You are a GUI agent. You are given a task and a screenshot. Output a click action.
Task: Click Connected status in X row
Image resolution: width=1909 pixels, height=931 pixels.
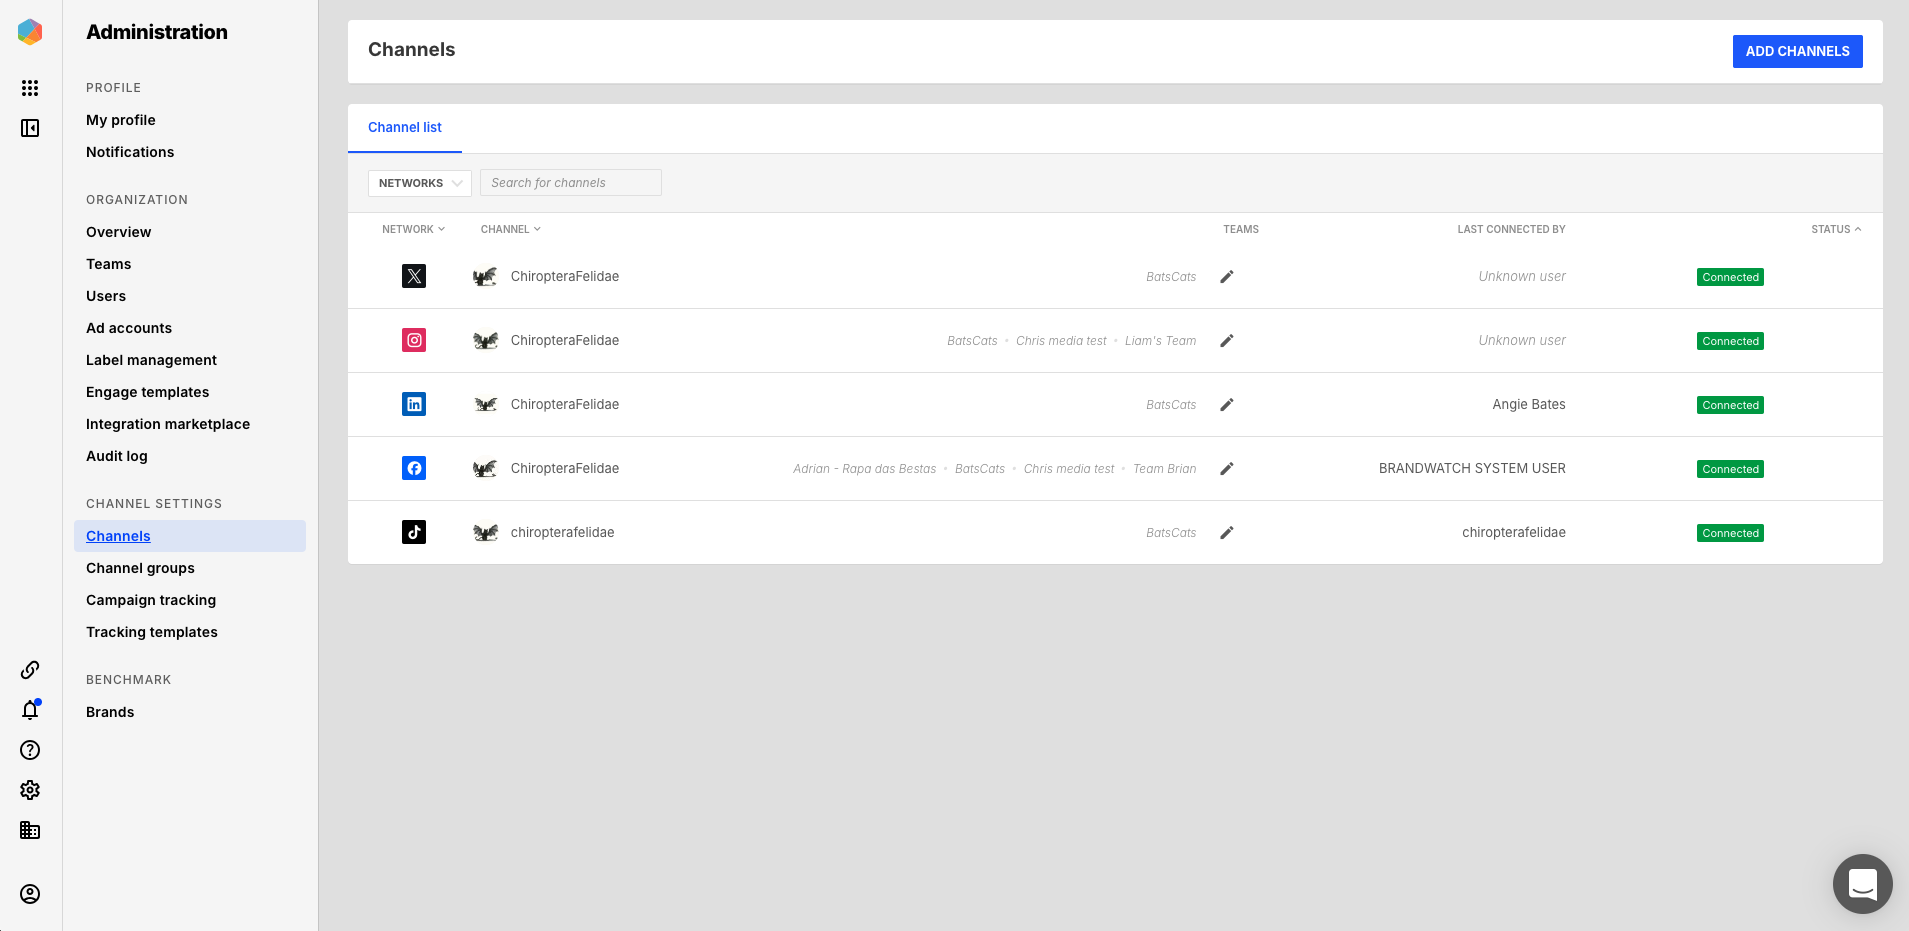click(1730, 277)
